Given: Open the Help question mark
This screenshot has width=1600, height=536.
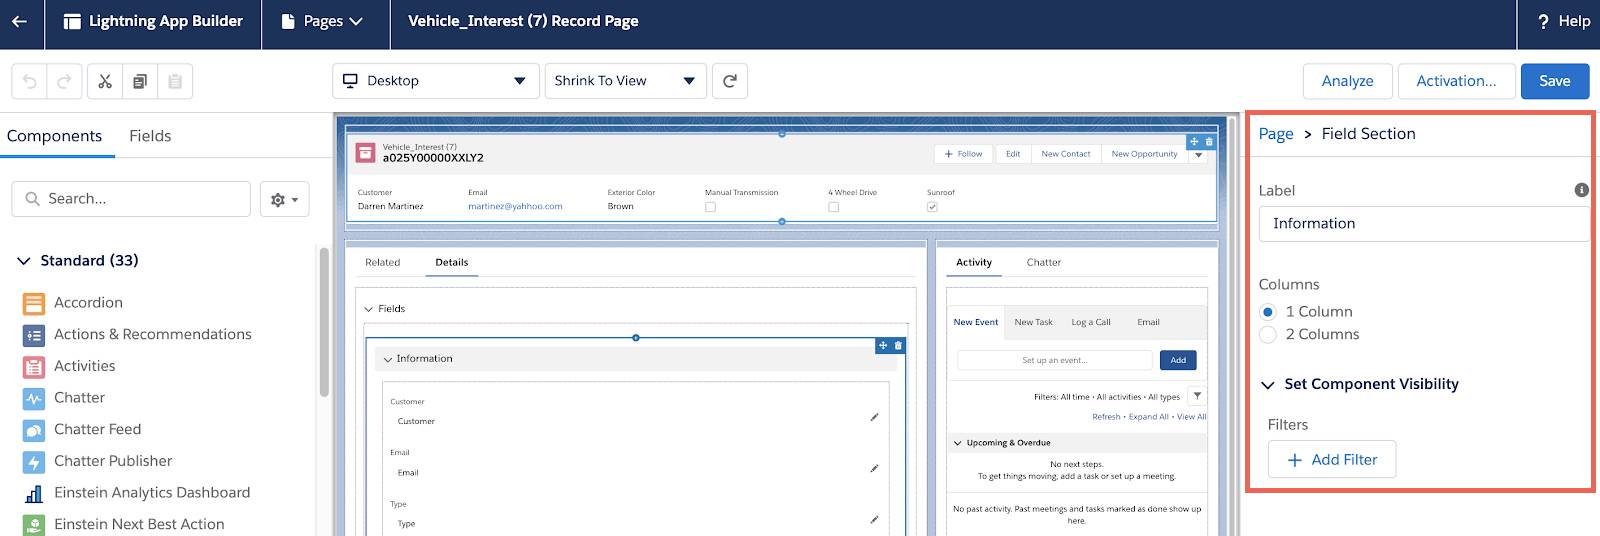Looking at the screenshot, I should tap(1543, 21).
